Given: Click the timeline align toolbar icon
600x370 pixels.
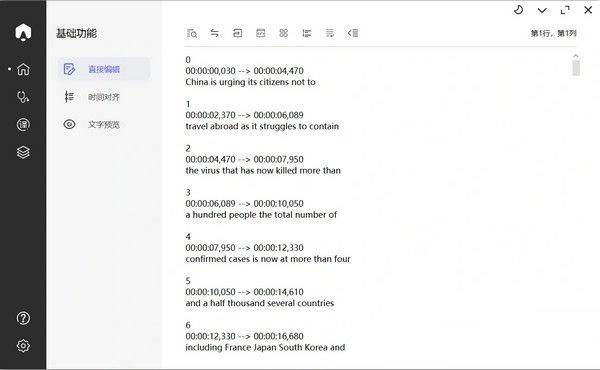Looking at the screenshot, I should point(307,33).
